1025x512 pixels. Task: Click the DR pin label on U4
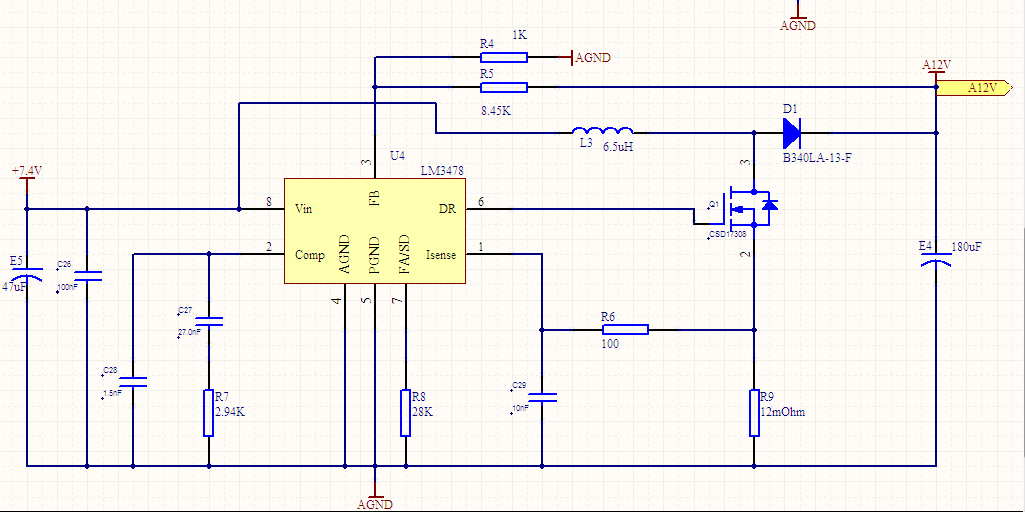(447, 209)
